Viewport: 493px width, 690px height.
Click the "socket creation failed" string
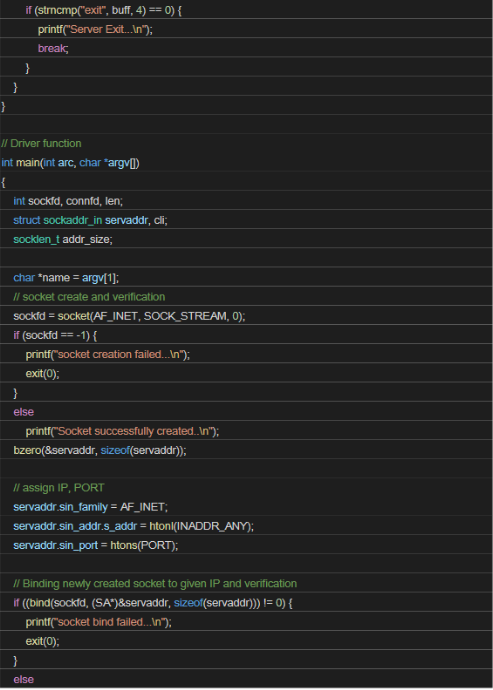pos(119,354)
